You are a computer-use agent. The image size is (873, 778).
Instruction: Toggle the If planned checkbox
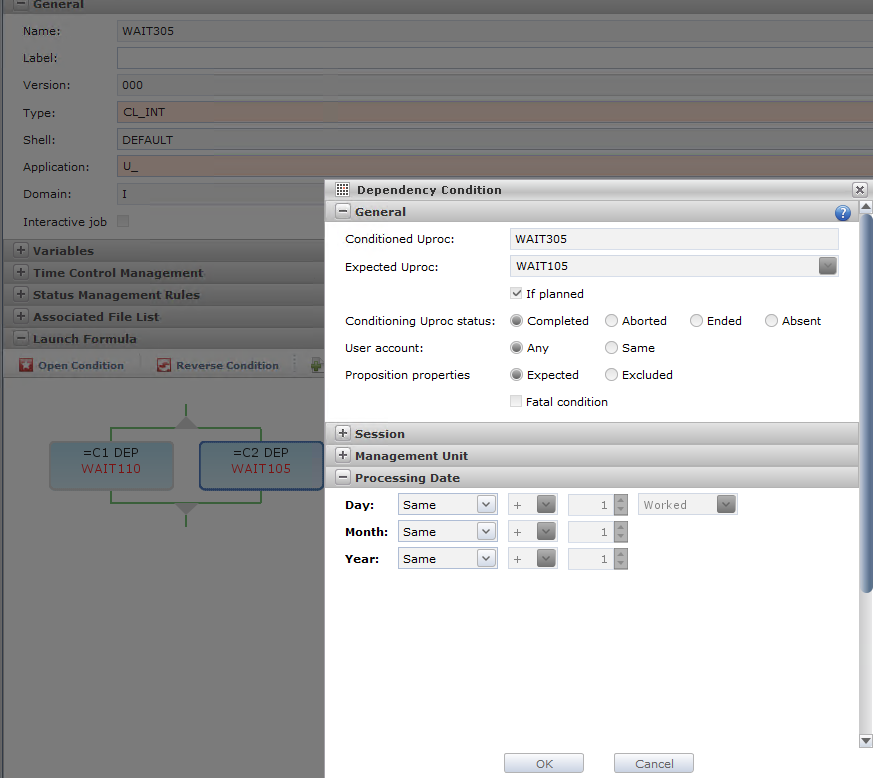[516, 294]
